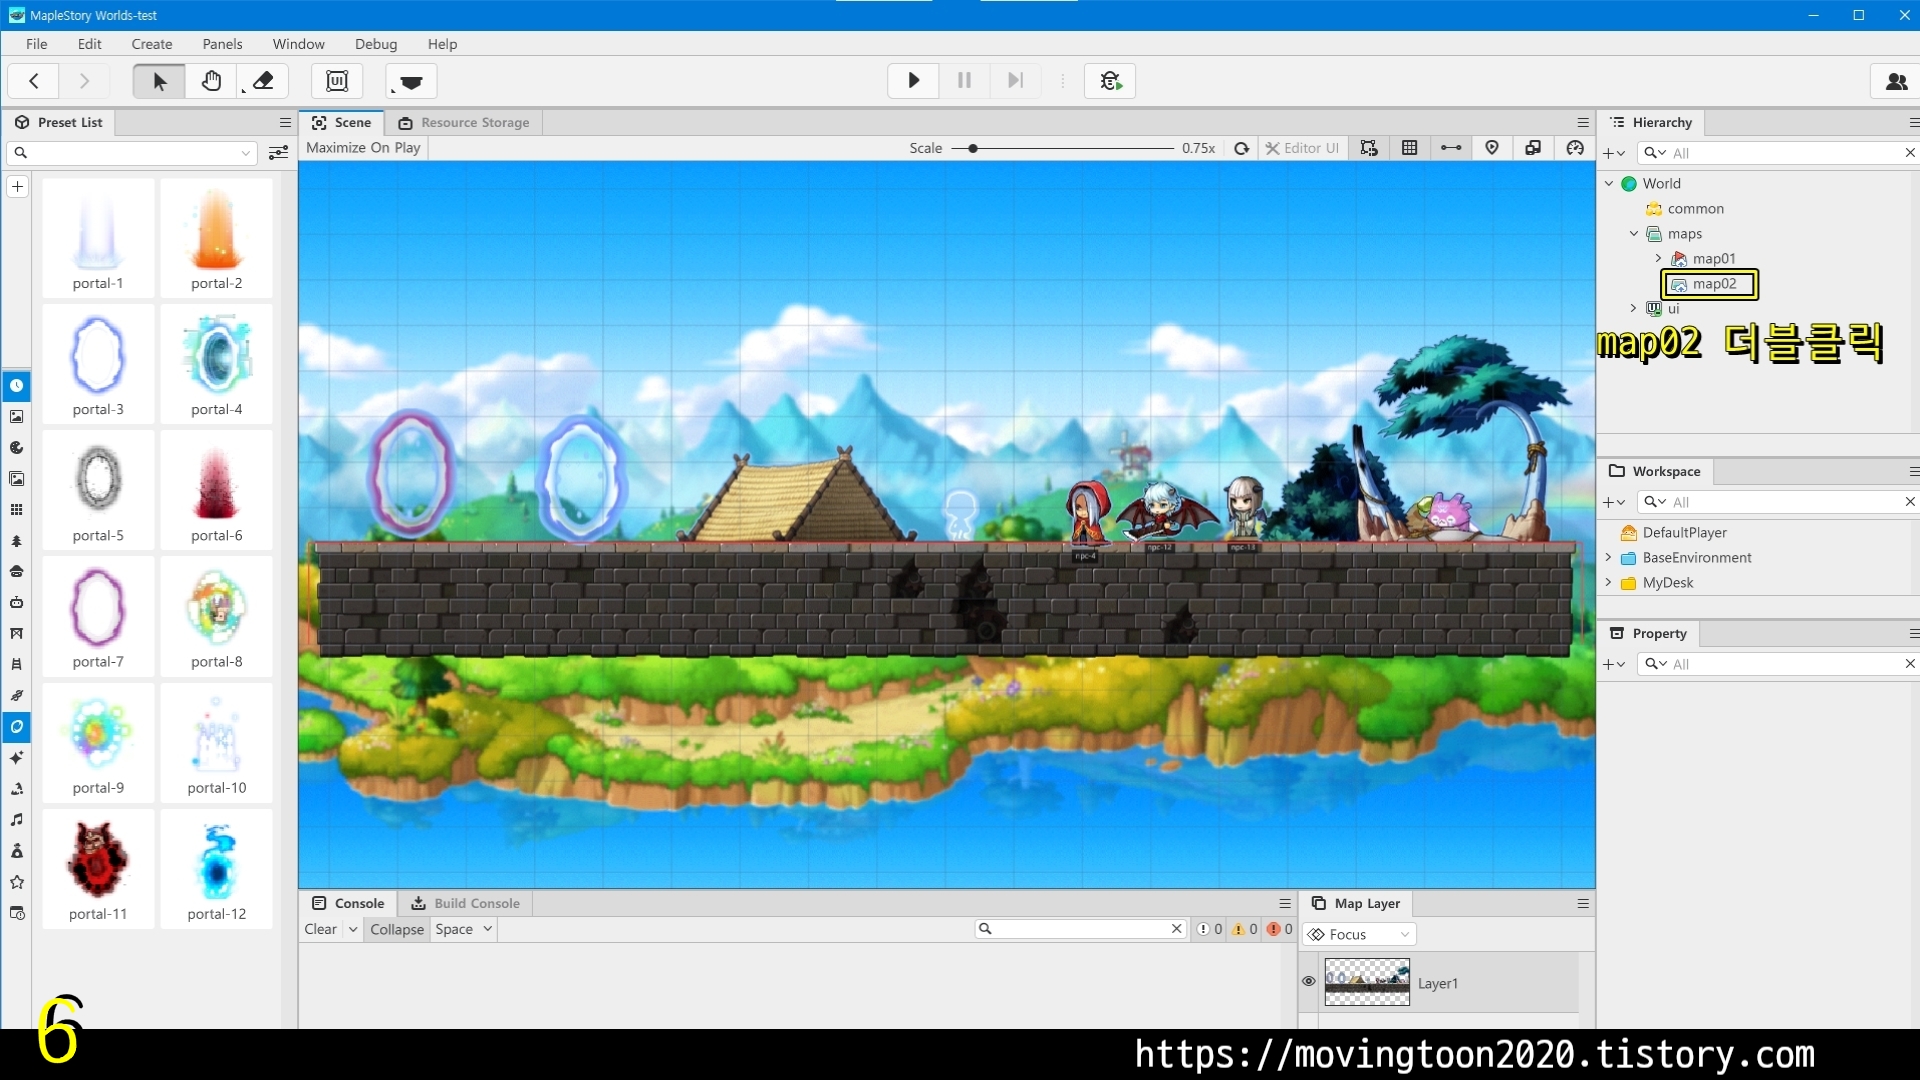The image size is (1920, 1080).
Task: Click the step-forward playback button
Action: [x=1015, y=81]
